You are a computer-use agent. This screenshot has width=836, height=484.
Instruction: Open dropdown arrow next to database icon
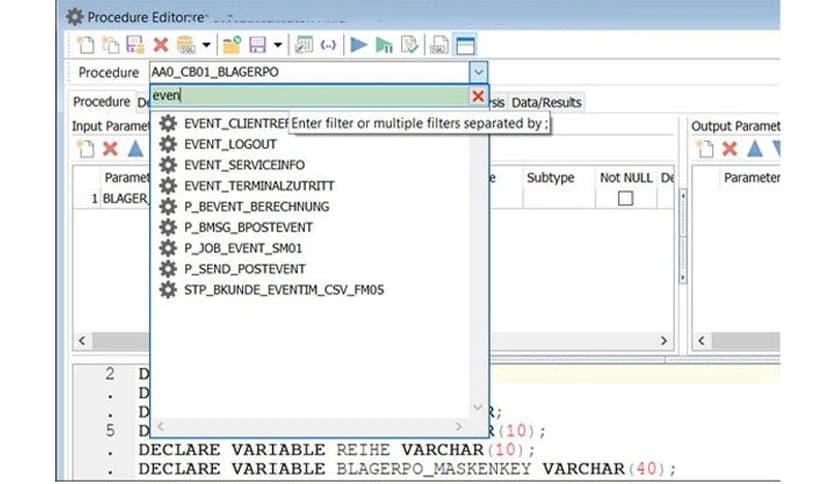206,45
